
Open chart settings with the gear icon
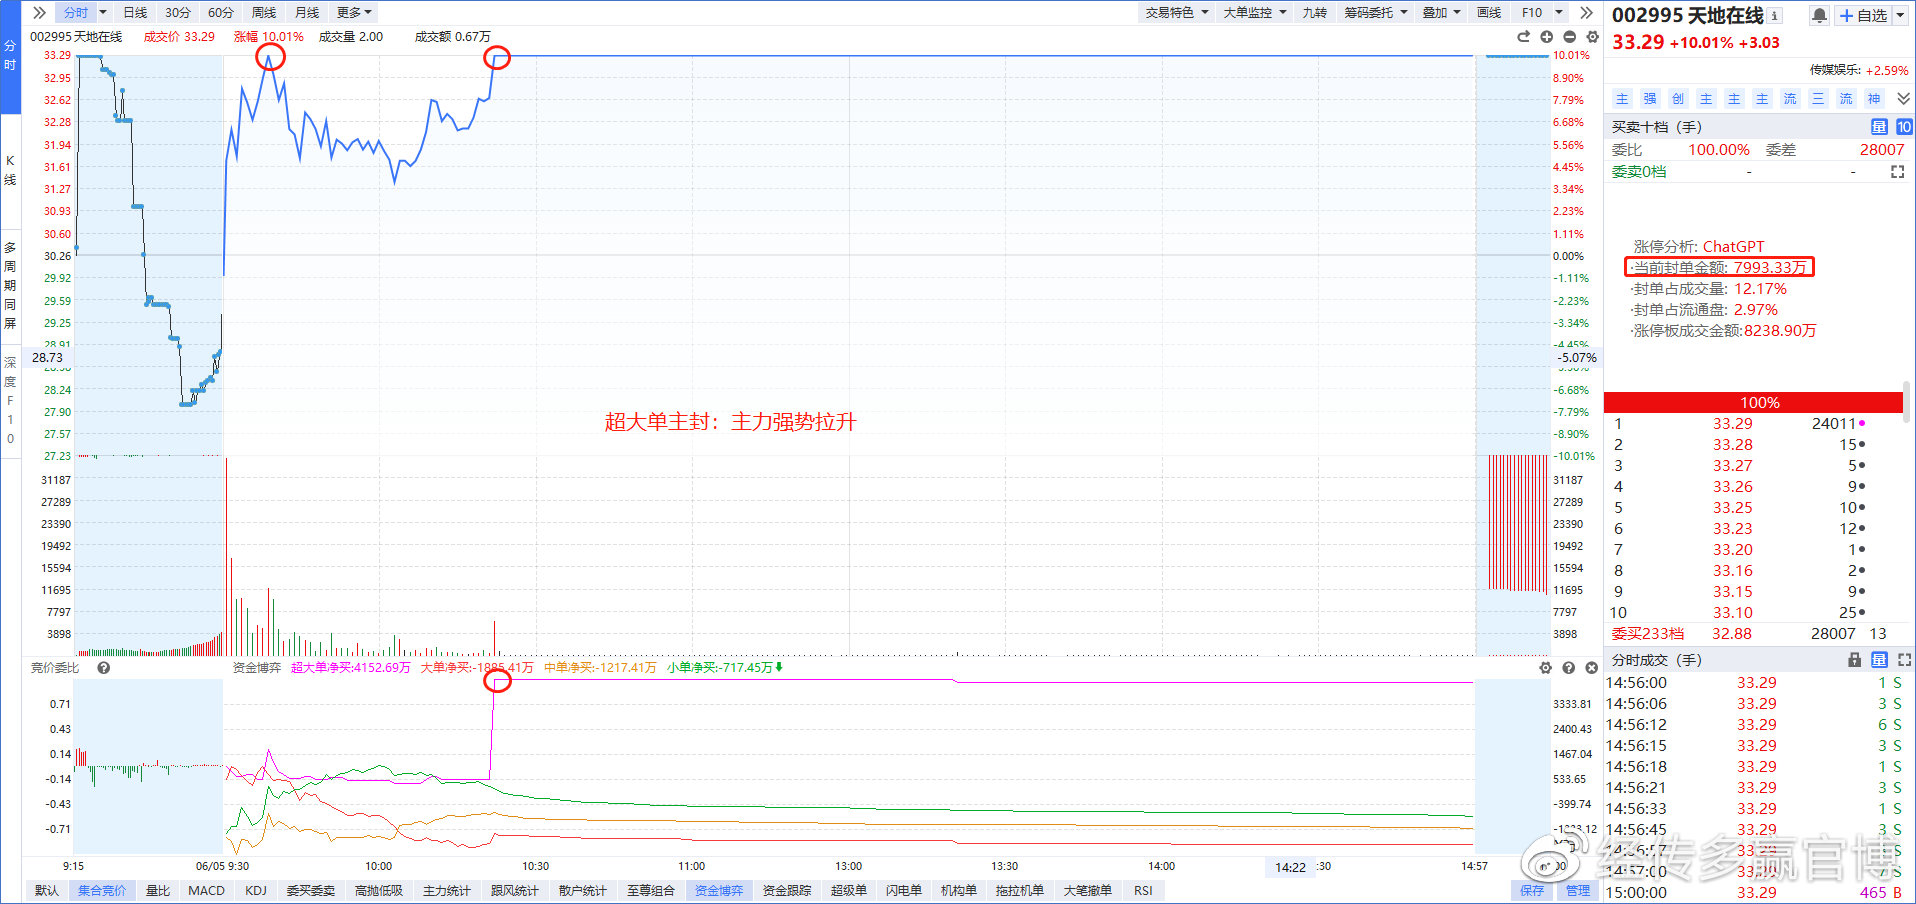1592,37
